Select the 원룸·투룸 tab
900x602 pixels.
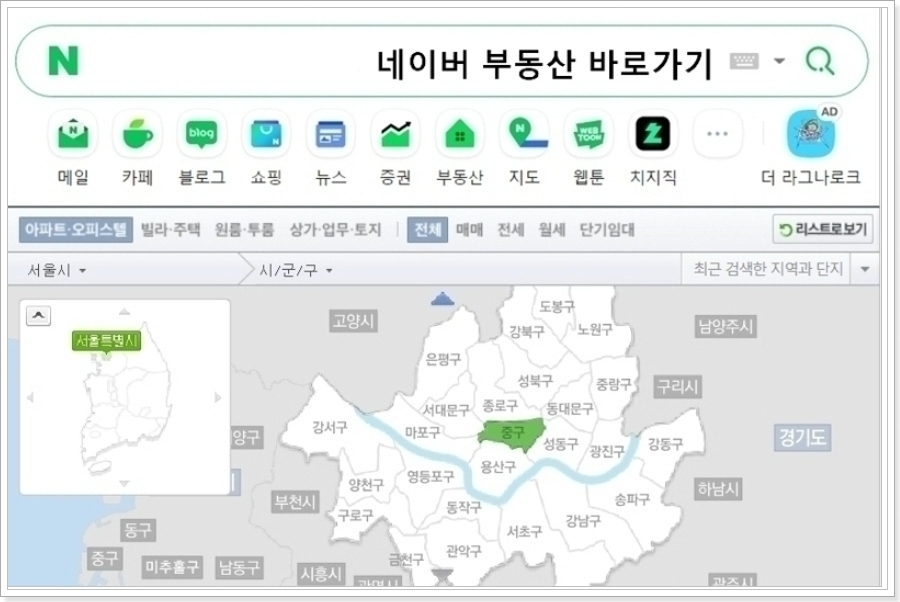tap(244, 230)
